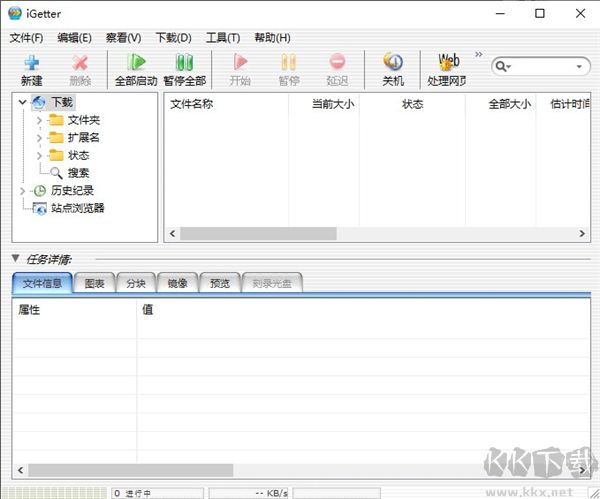The image size is (600, 499).
Task: Show more toolbar items via double chevron
Action: 479,54
